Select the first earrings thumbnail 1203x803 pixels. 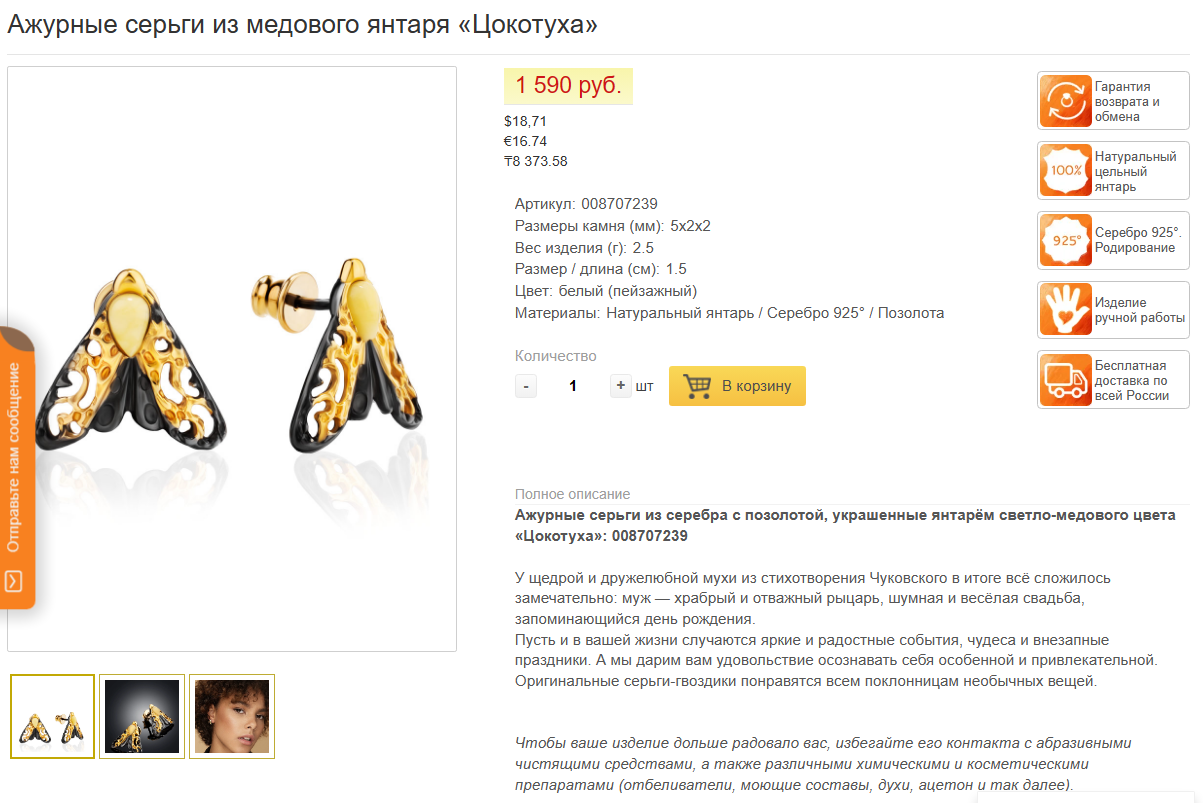53,716
